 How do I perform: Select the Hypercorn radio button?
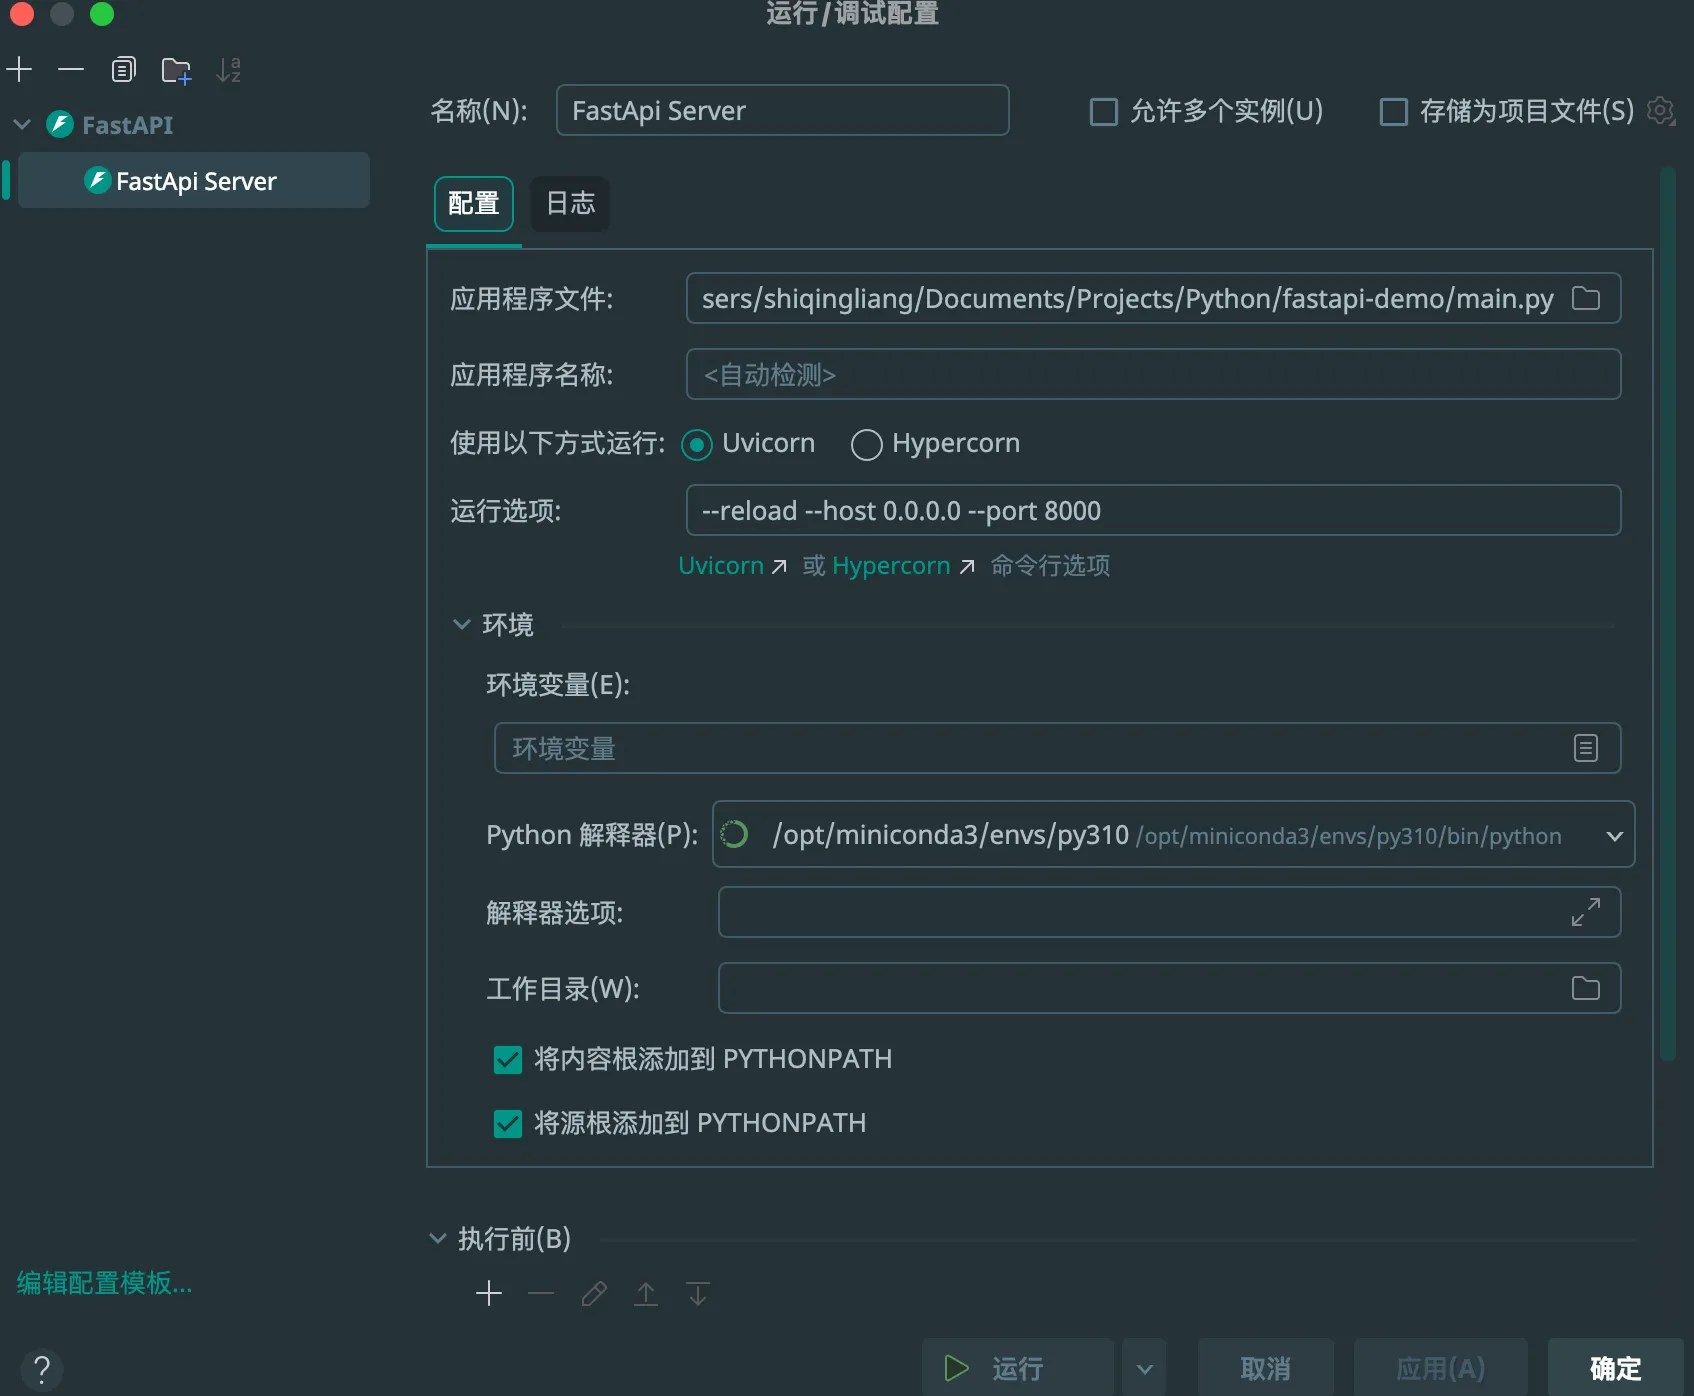pos(867,444)
